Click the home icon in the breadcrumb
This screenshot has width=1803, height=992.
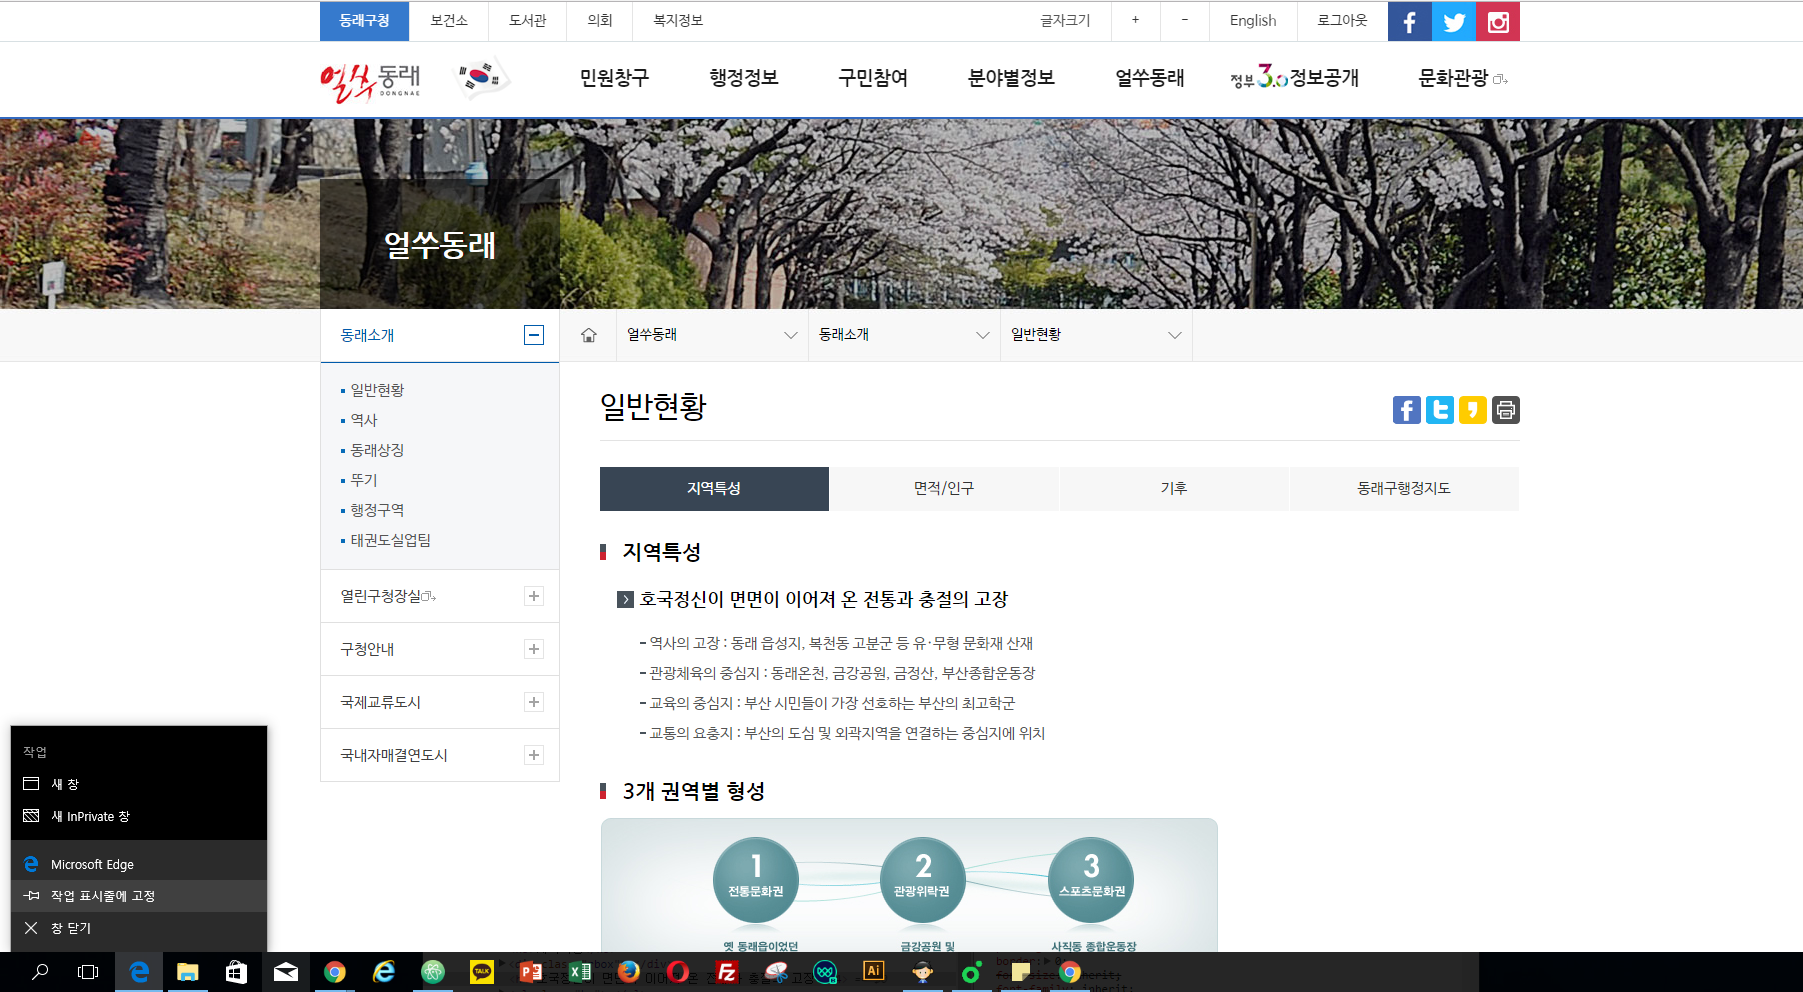(x=587, y=335)
